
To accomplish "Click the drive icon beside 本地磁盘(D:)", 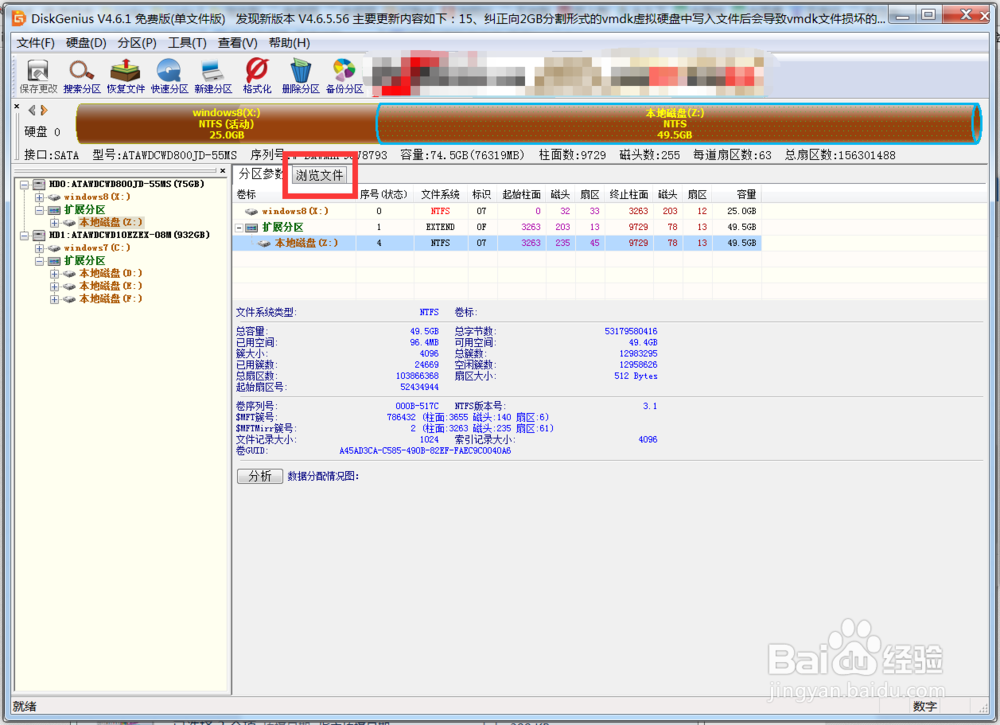I will [70, 274].
